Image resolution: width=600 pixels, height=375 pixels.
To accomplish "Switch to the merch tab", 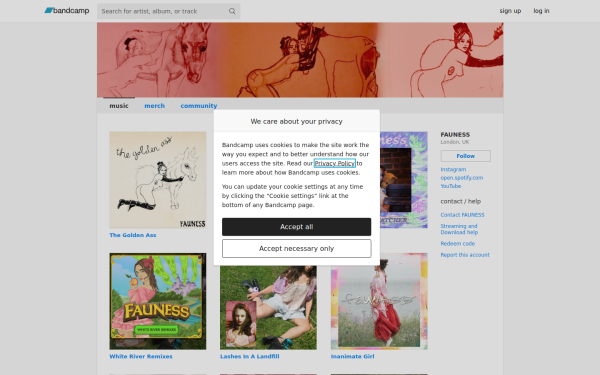I will point(155,106).
